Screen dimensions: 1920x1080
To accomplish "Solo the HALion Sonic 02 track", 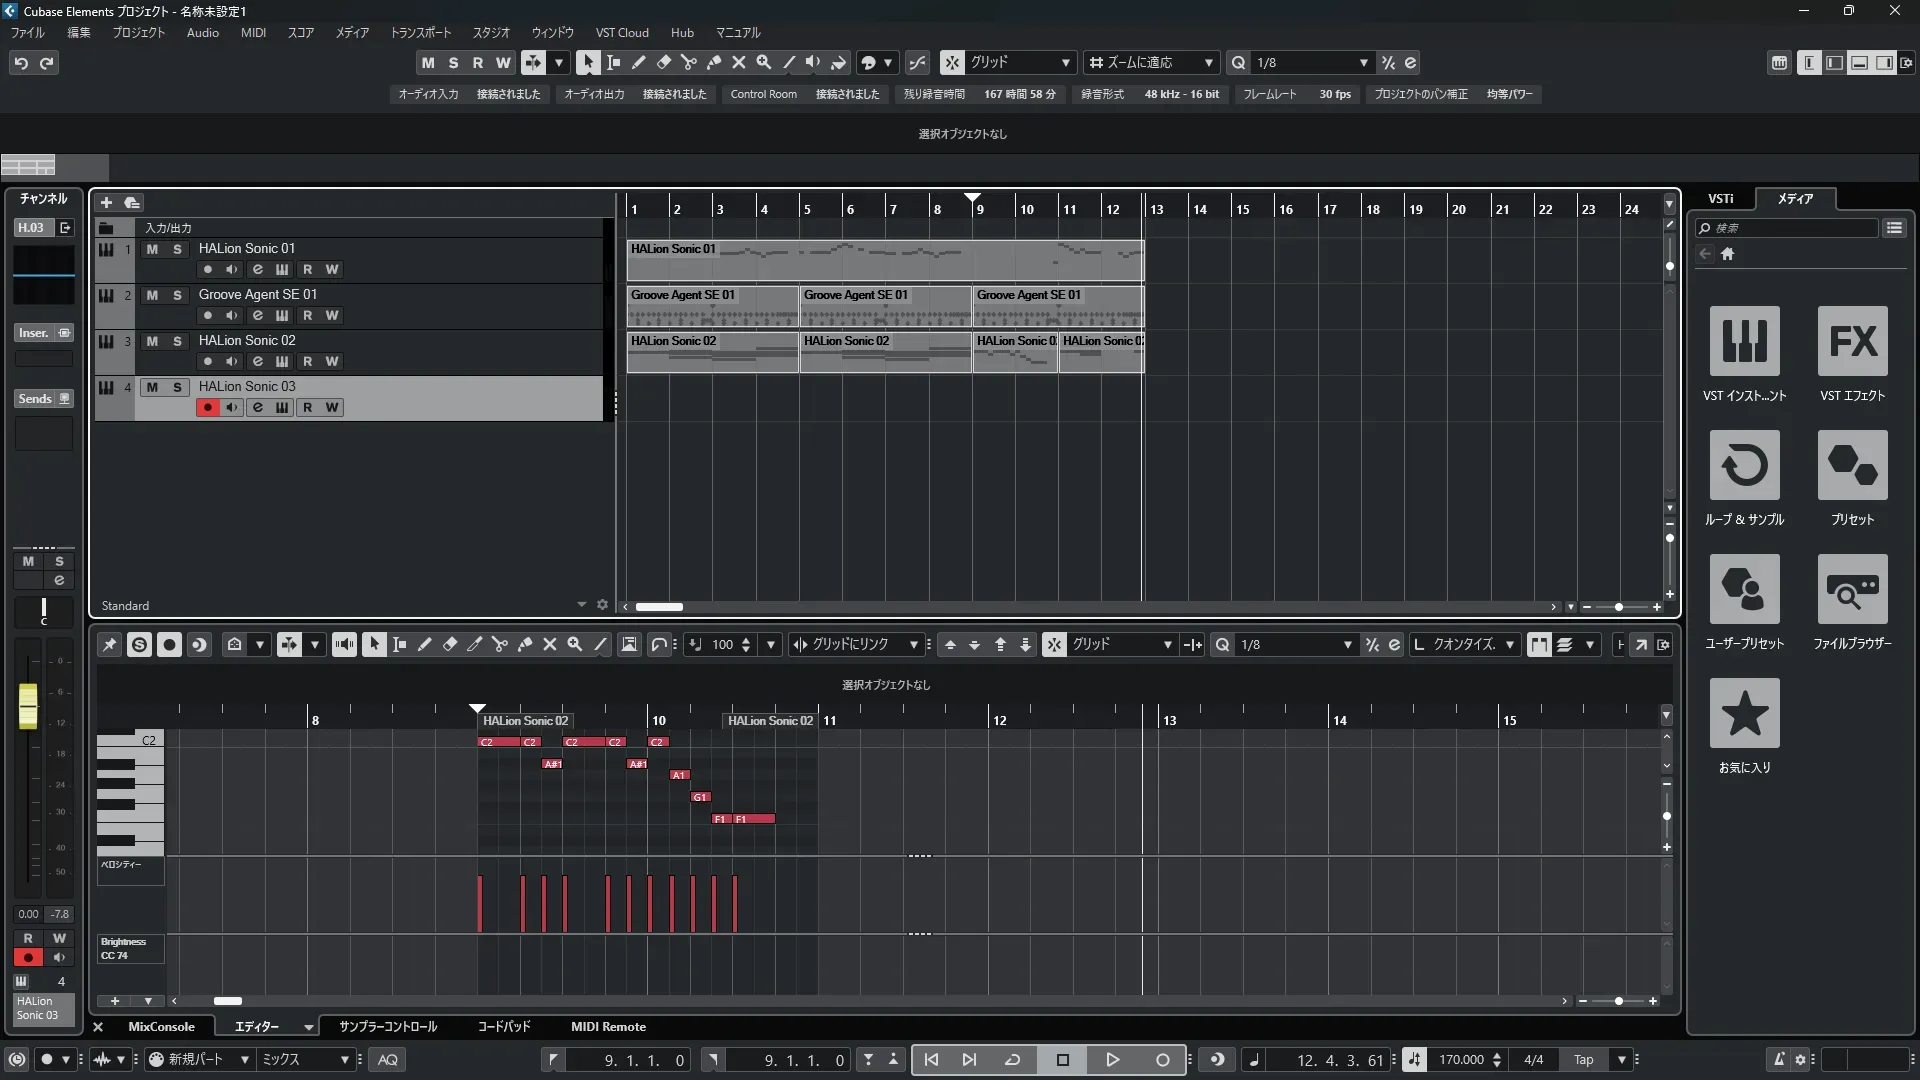I will (x=177, y=341).
